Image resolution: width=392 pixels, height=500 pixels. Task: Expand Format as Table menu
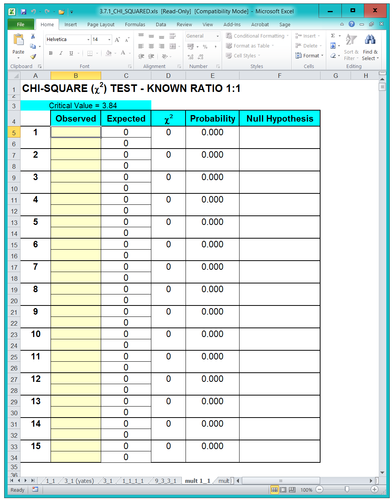pos(250,46)
